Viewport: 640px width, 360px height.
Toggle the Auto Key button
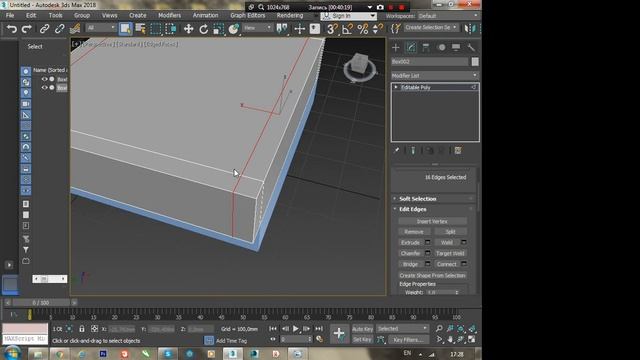362,329
